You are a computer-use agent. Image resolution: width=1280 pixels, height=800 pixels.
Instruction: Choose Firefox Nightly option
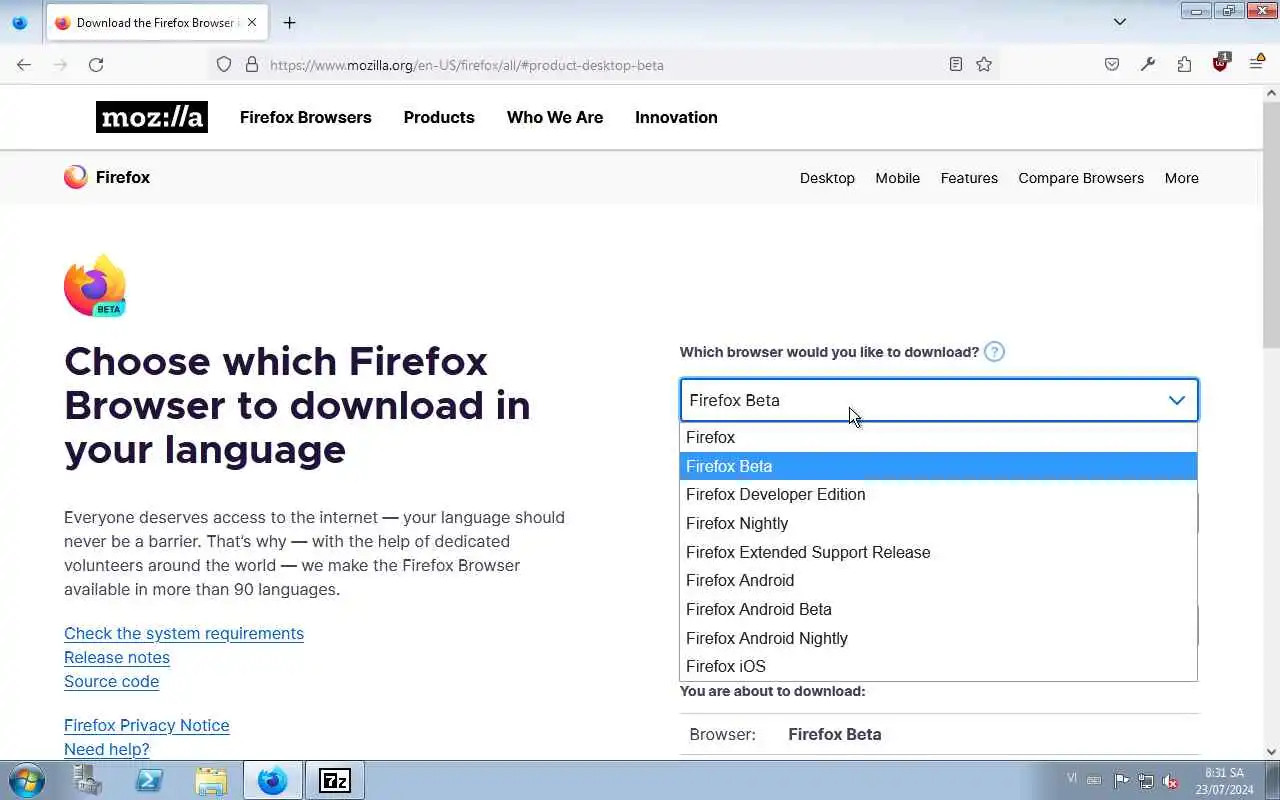[x=938, y=523]
